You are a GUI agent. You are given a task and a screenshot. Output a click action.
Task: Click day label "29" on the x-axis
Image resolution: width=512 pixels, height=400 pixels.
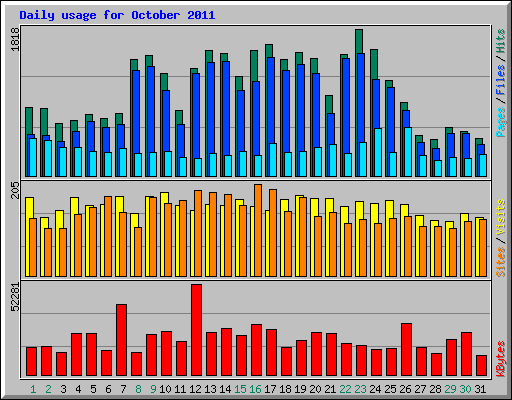point(450,389)
